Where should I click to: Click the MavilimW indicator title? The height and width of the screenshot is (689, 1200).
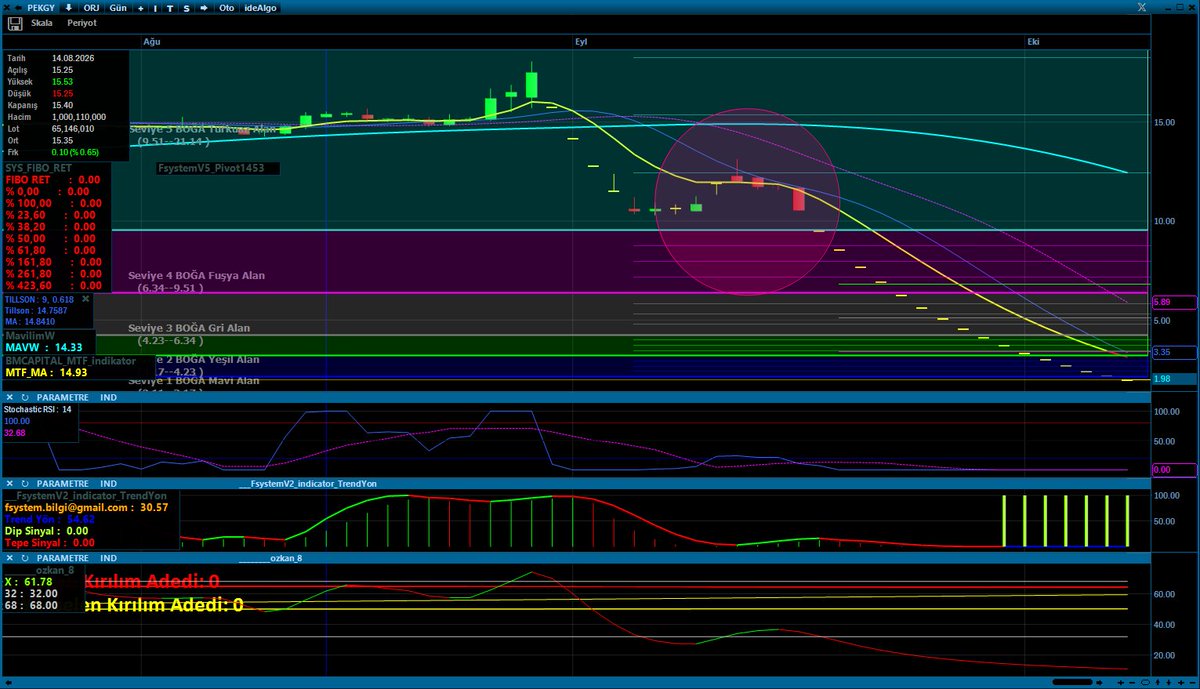click(29, 336)
